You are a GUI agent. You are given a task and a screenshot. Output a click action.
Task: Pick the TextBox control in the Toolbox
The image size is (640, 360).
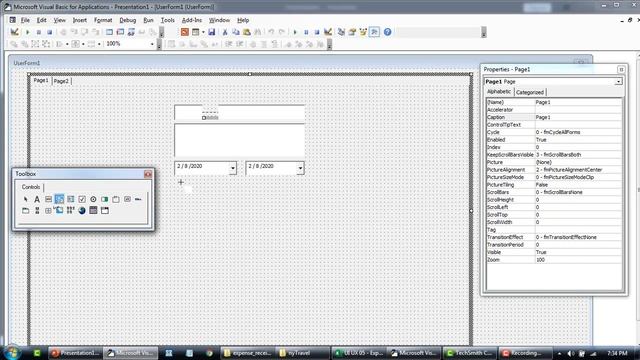click(x=48, y=199)
